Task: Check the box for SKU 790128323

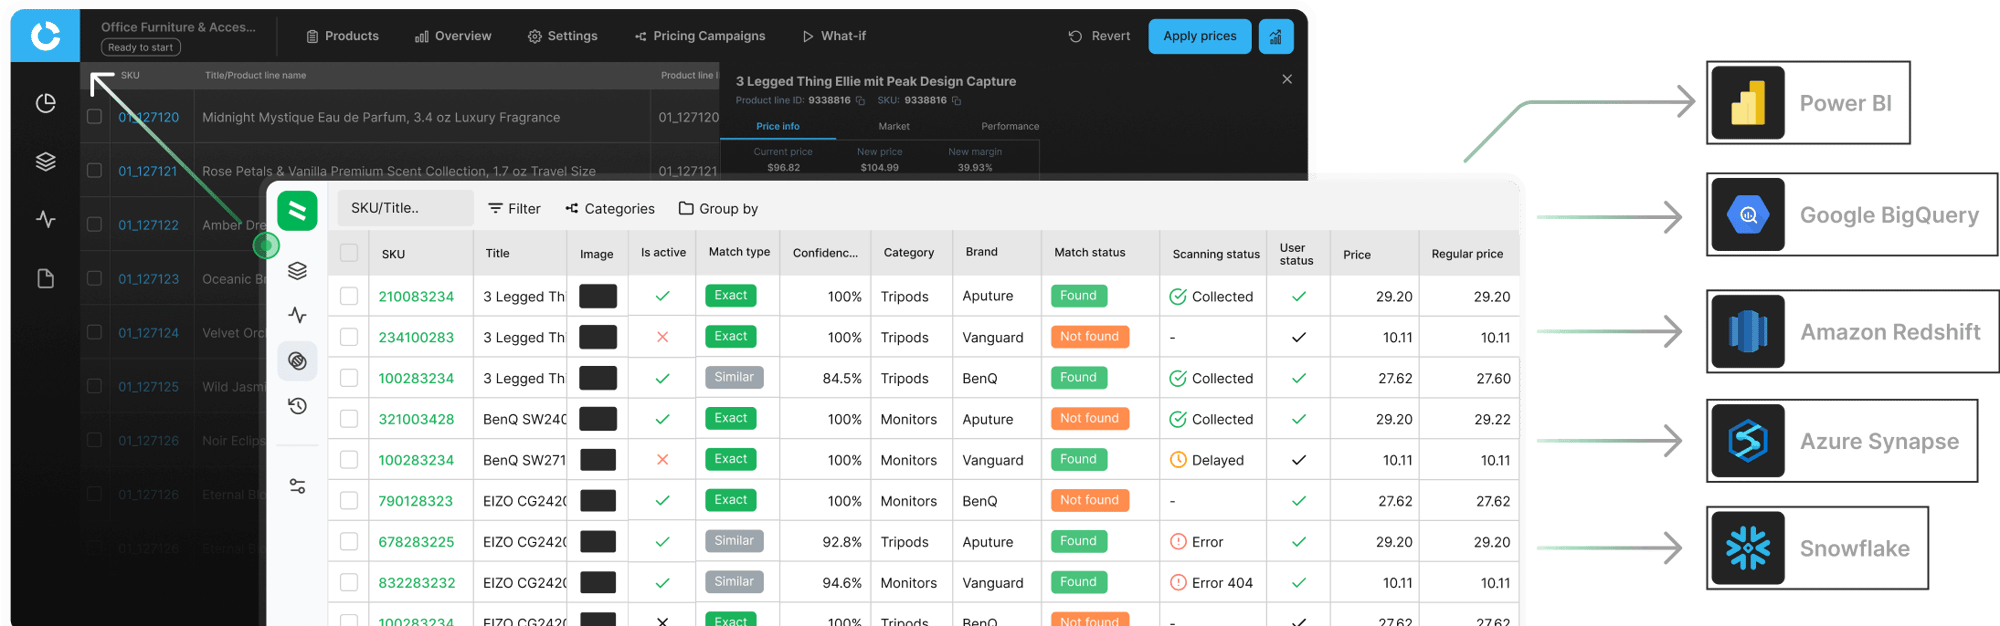Action: [x=349, y=501]
